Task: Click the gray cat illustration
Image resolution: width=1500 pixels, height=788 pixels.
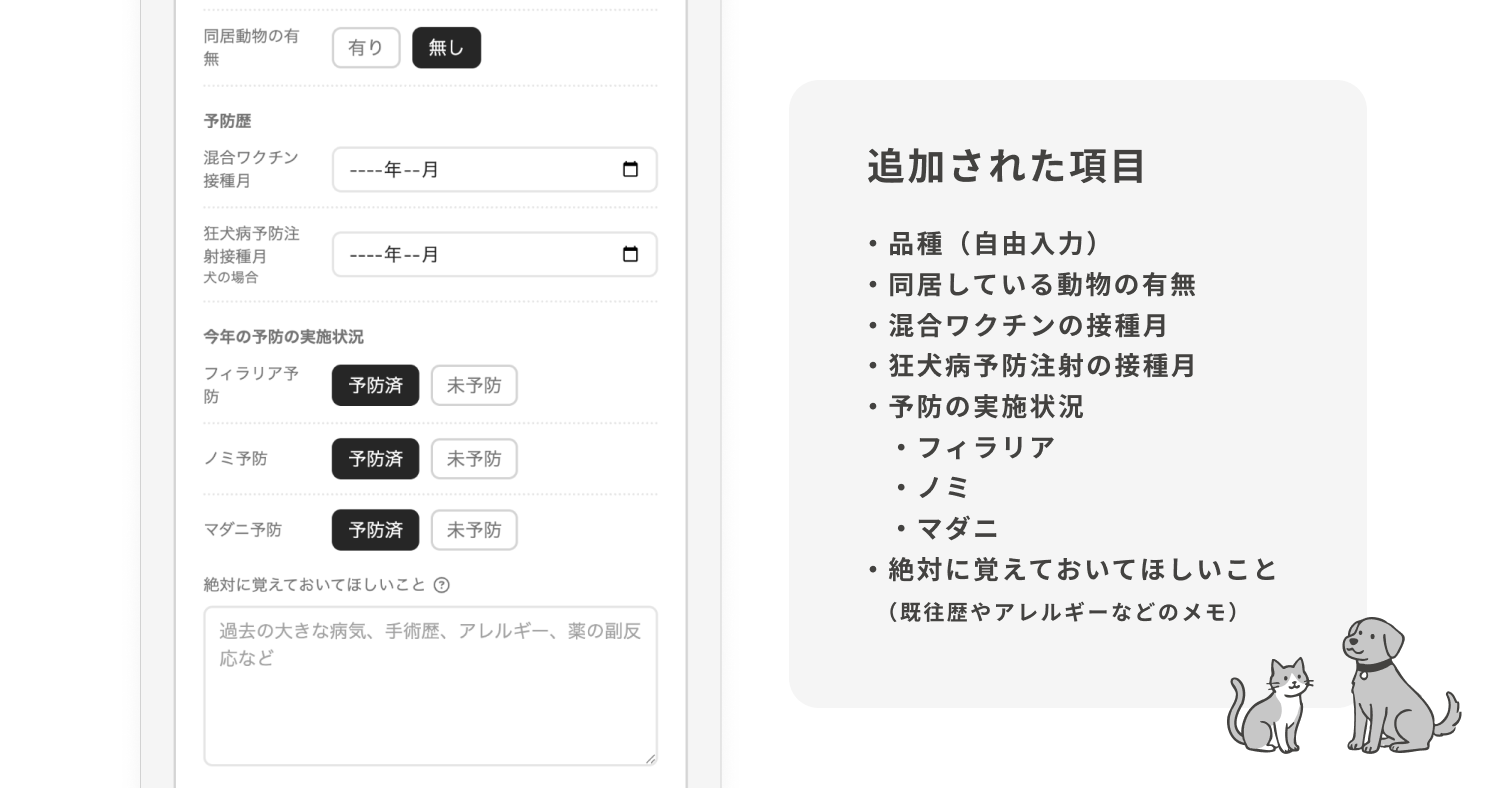Action: click(1271, 704)
